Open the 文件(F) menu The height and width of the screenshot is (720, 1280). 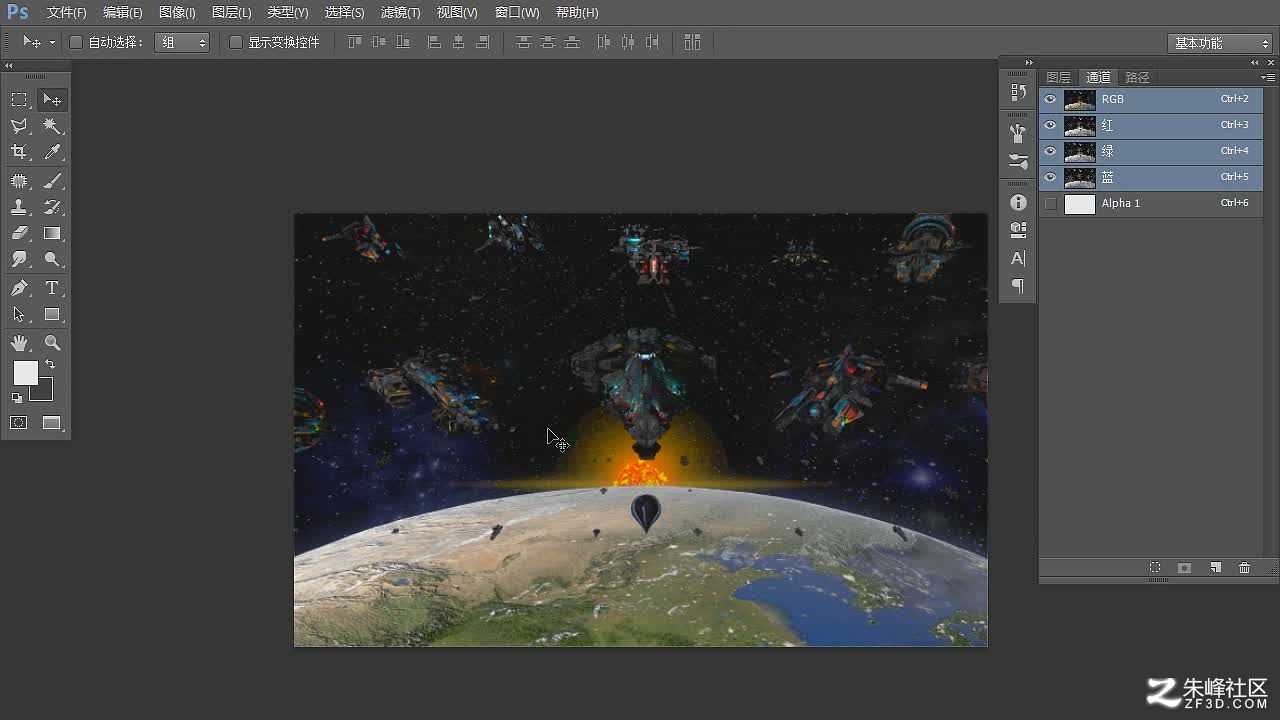point(67,12)
